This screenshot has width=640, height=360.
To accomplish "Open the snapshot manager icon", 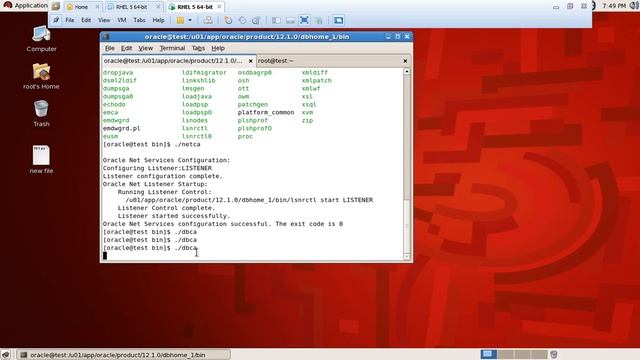I will coord(256,20).
